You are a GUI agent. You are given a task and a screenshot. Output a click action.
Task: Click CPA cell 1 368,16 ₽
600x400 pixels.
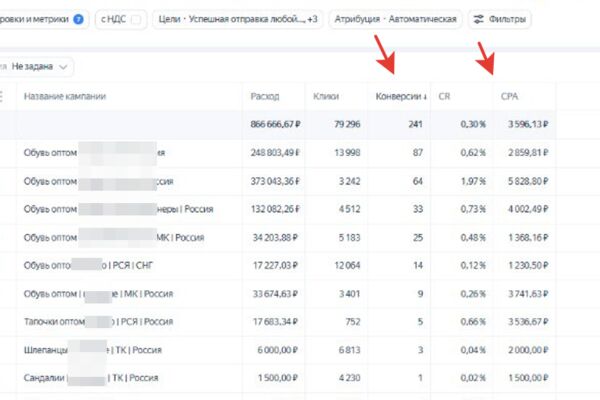click(x=528, y=237)
